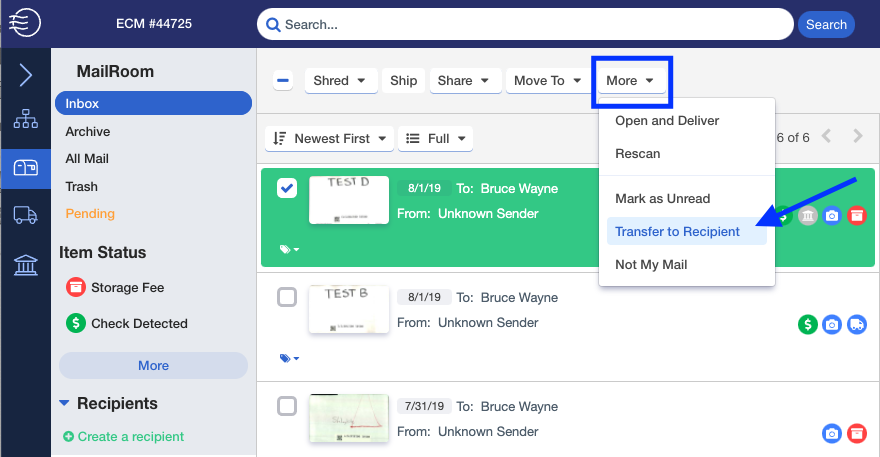
Task: Click the Create a recipient link
Action: tap(130, 436)
